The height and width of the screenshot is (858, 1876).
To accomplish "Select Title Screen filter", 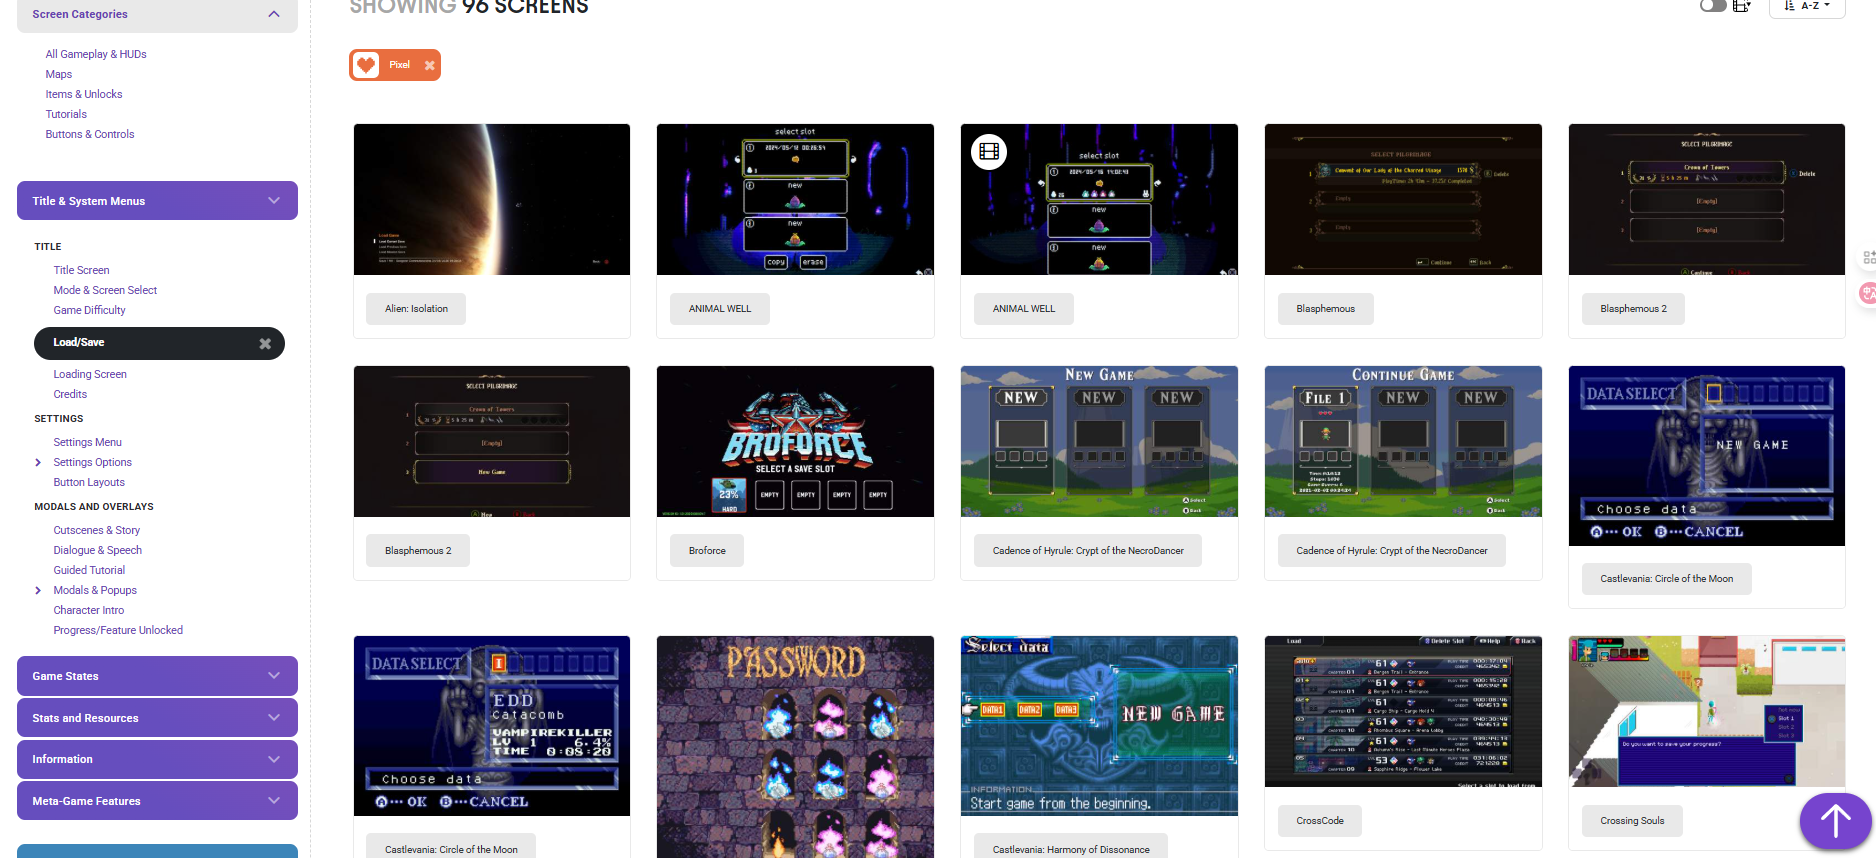I will pos(81,270).
